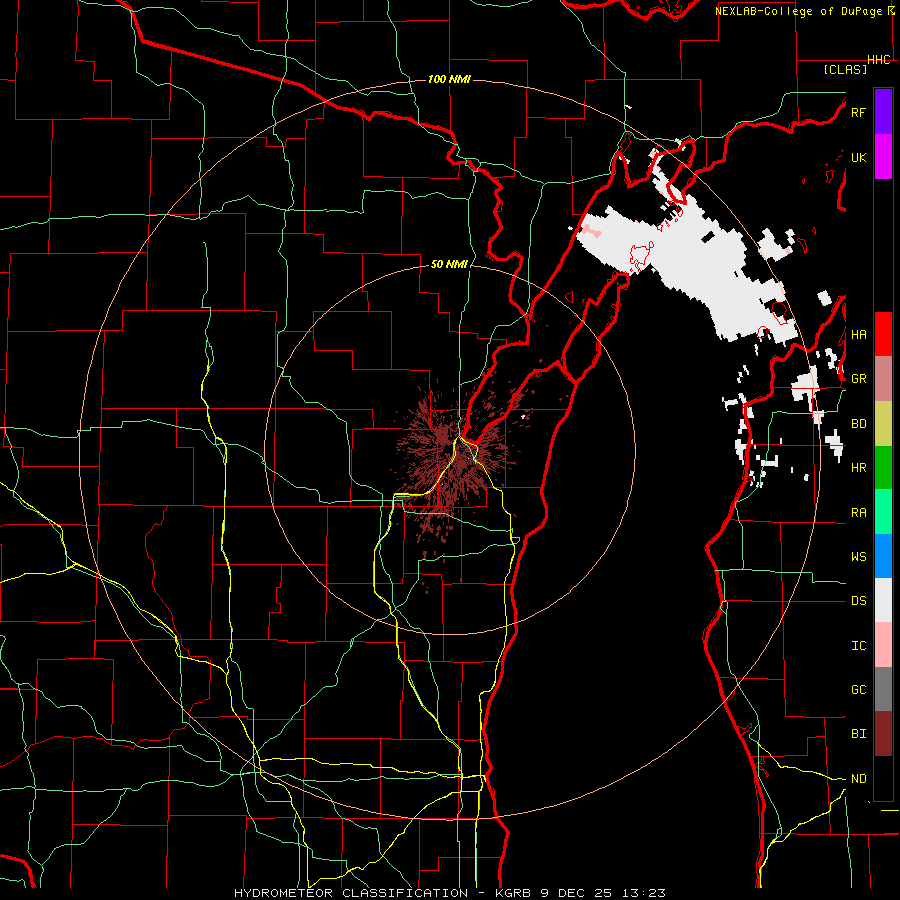Click the ND legend label
Screen dimensions: 900x900
click(858, 779)
